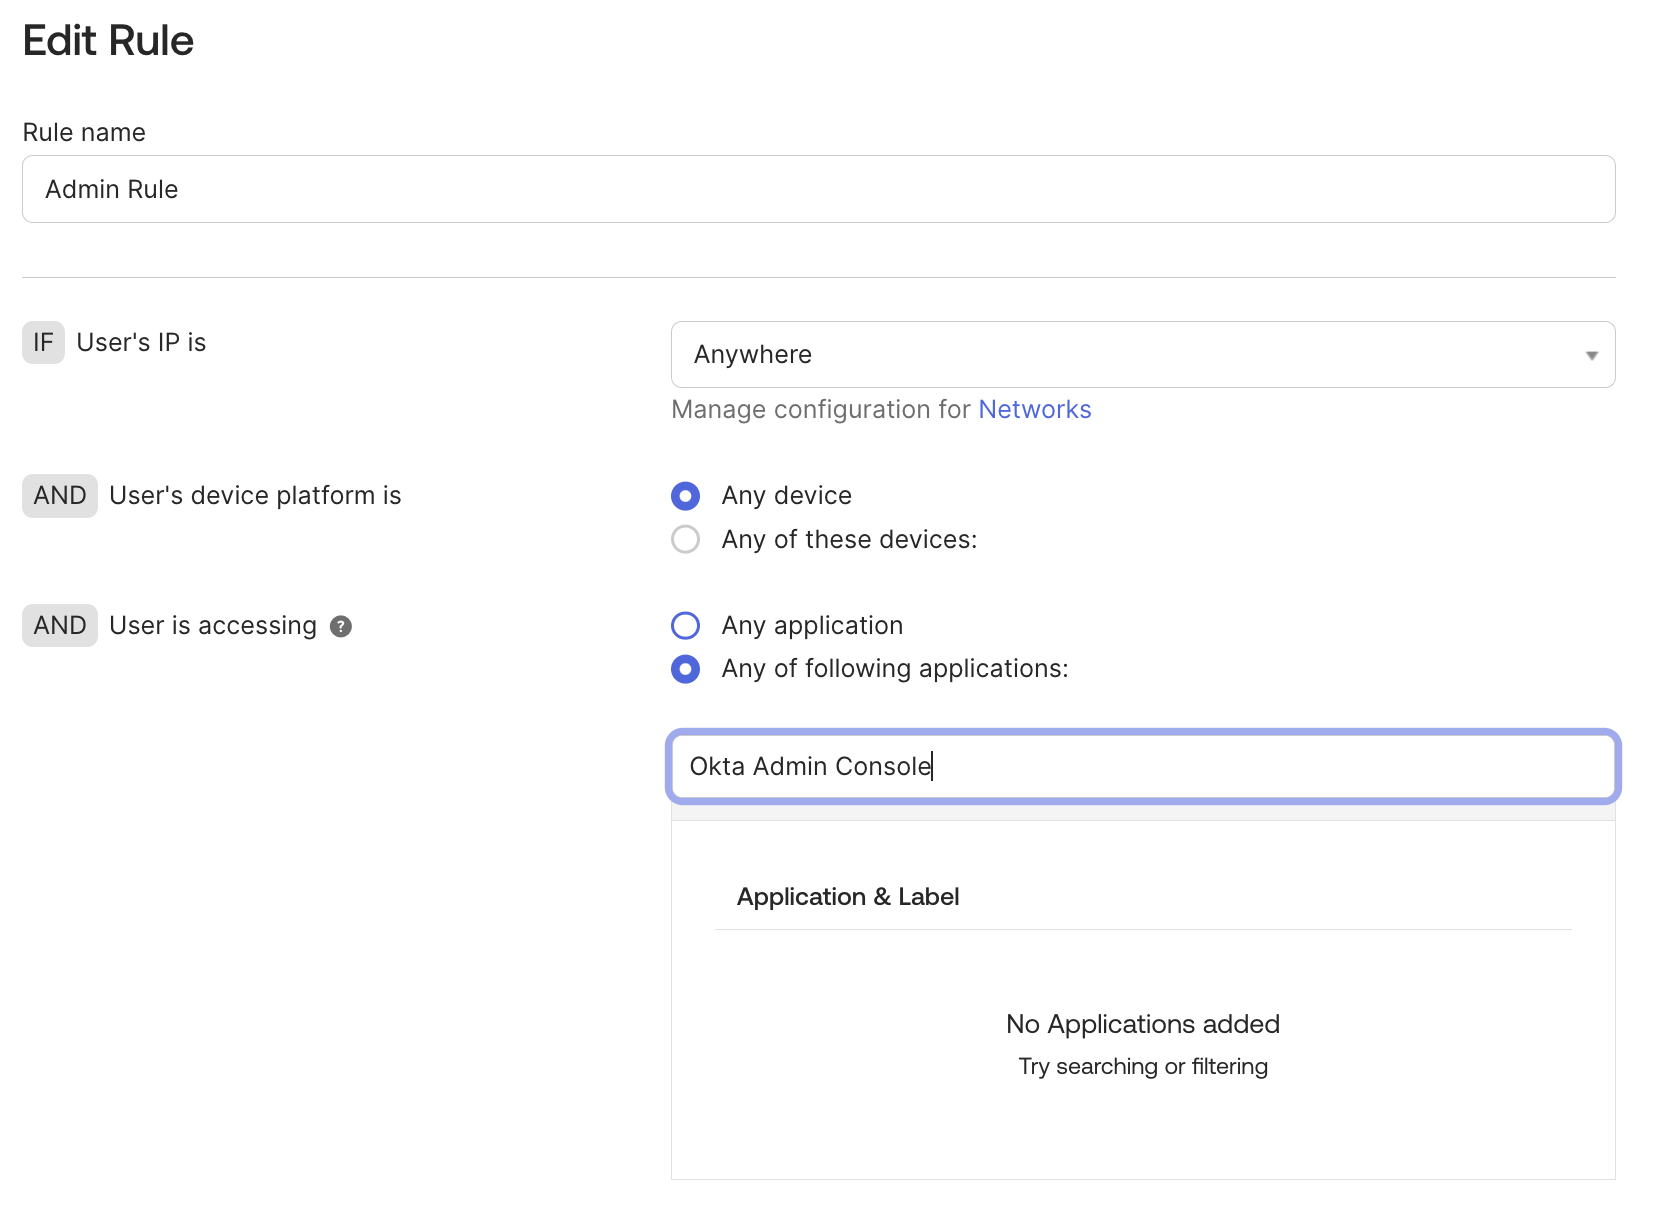Focus the application search box with Okta Admin Console

pyautogui.click(x=1142, y=767)
